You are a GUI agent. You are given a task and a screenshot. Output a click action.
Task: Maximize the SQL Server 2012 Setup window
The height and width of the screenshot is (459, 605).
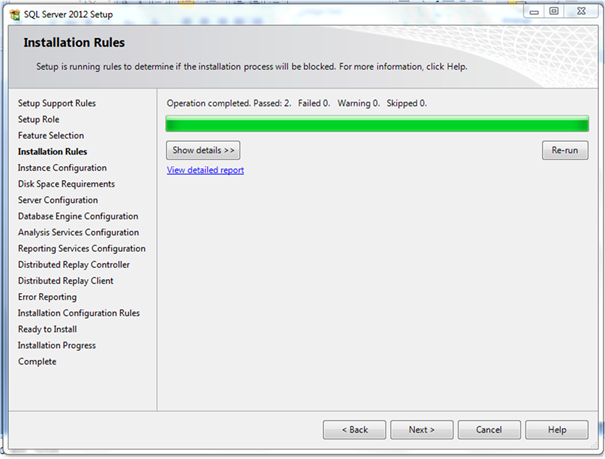(x=554, y=12)
